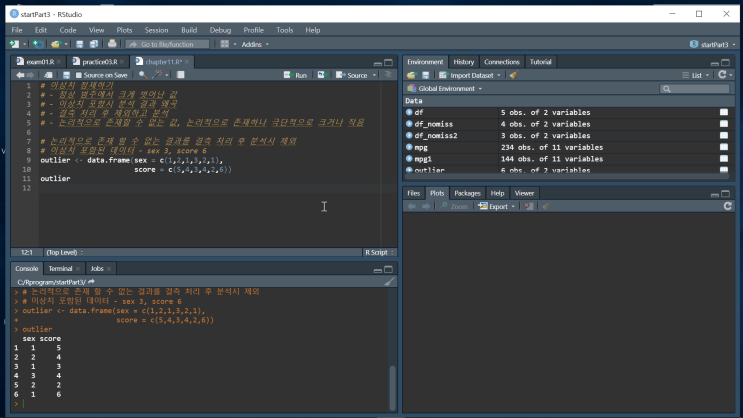
Task: Open an existing file via folder icon
Action: tap(56, 44)
